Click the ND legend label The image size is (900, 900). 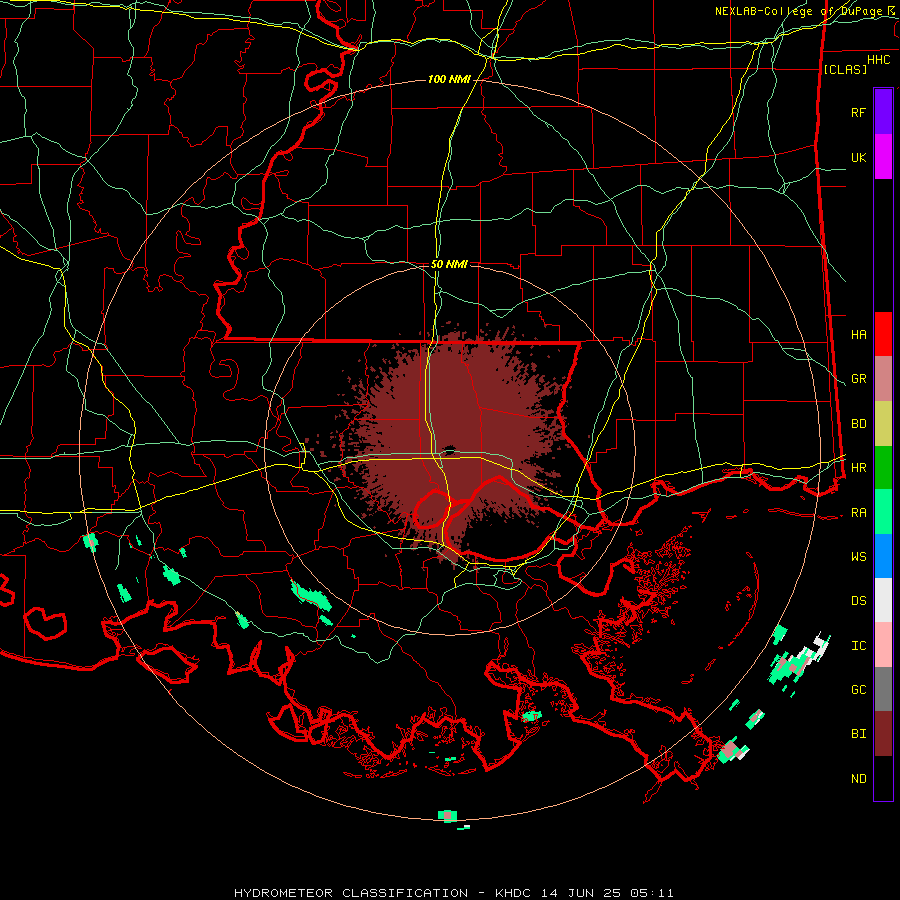(x=858, y=779)
